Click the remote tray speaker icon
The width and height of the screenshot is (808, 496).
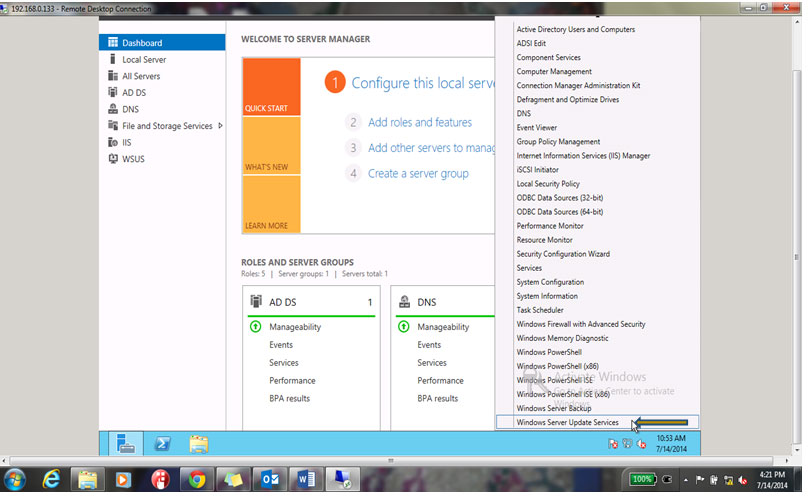641,443
